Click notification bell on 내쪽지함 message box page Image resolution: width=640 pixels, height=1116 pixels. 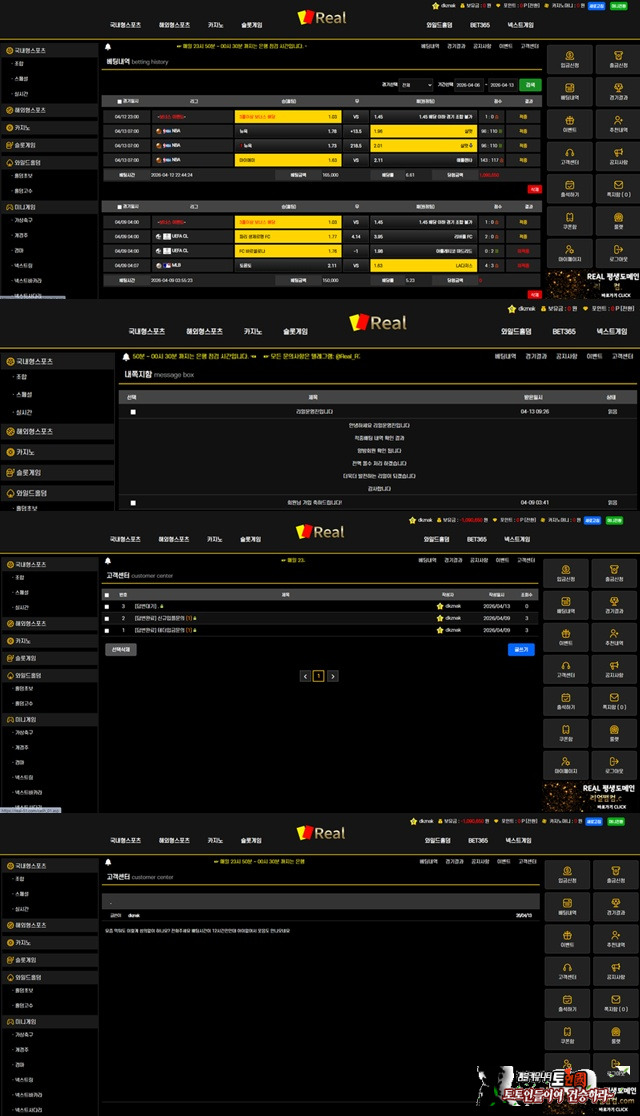126,357
